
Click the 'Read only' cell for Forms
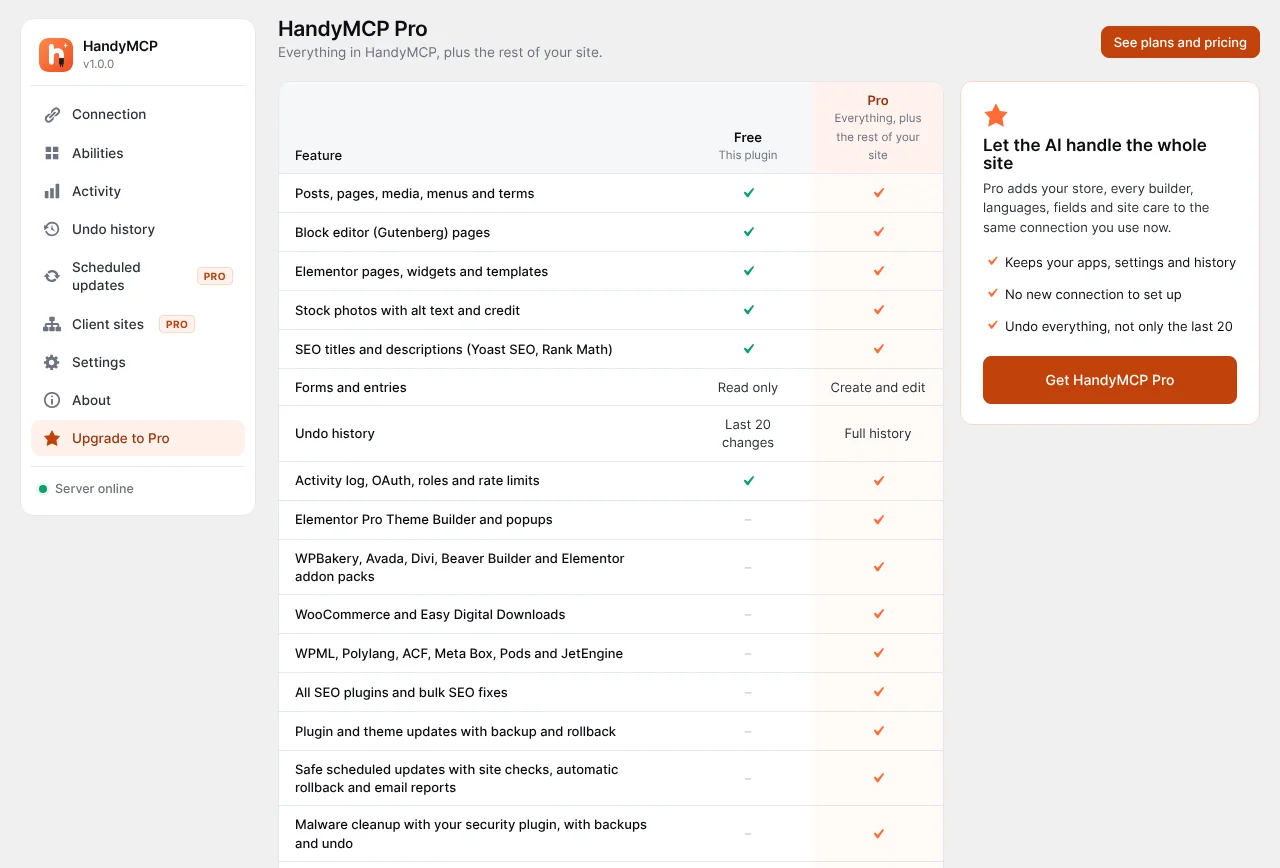tap(748, 387)
